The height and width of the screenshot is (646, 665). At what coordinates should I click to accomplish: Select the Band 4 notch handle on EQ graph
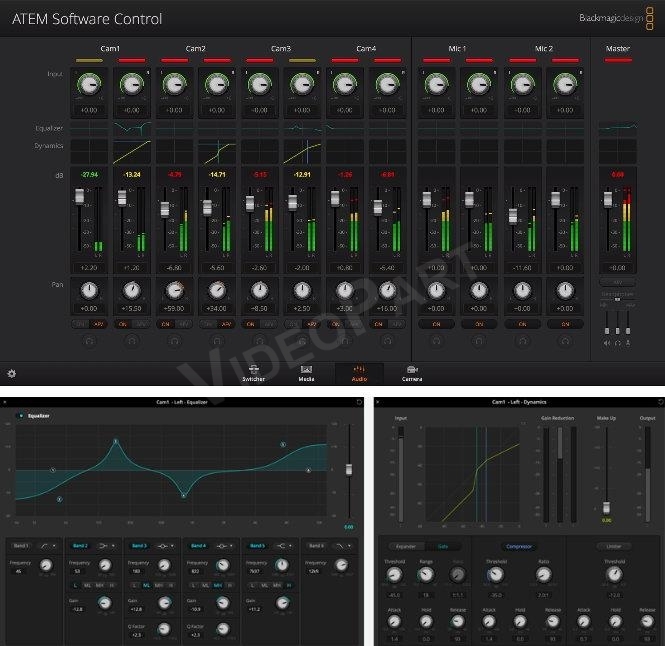[x=184, y=495]
